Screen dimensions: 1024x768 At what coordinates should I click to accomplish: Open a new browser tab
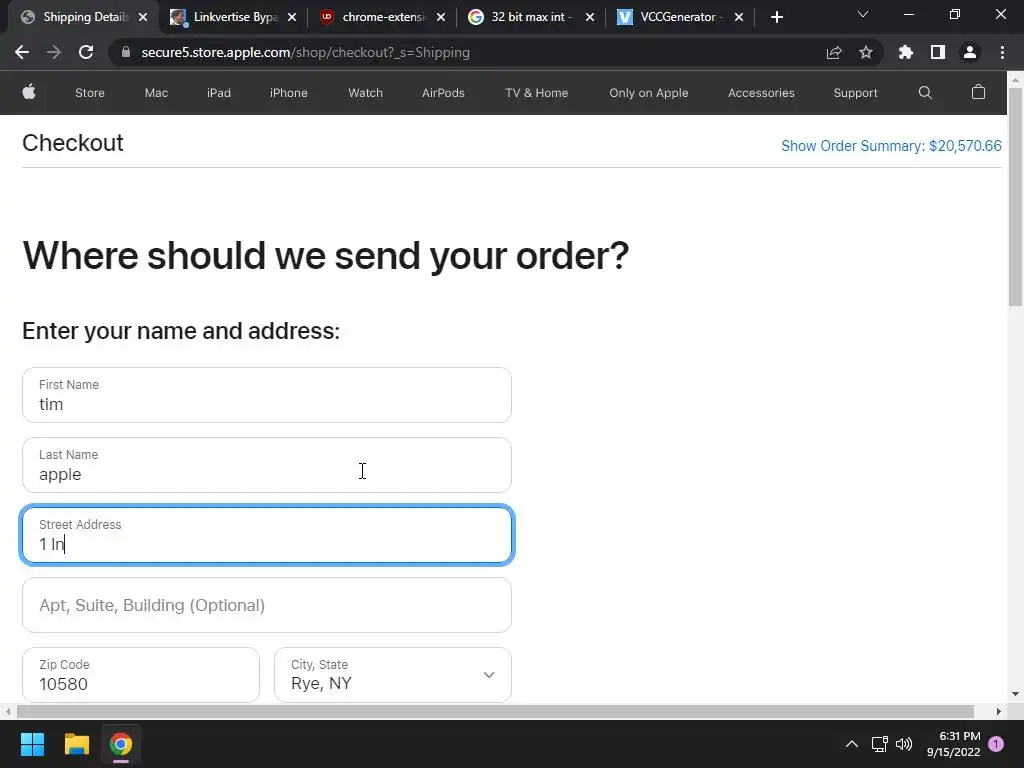coord(776,17)
